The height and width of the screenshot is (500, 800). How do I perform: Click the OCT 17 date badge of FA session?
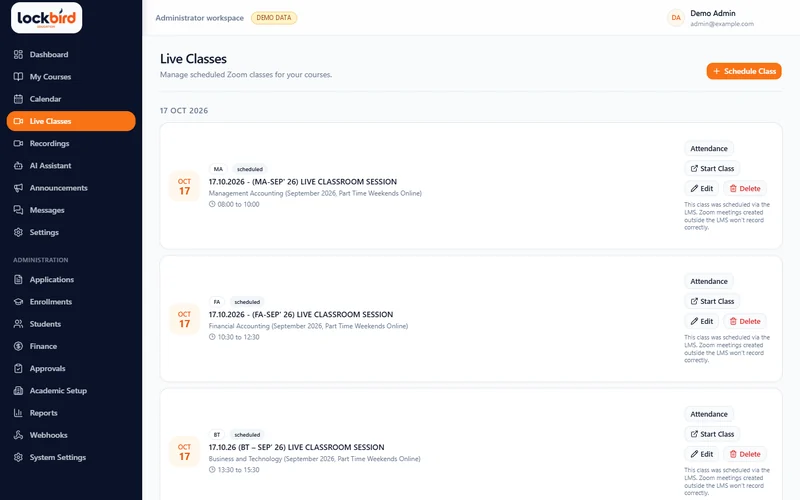point(184,319)
